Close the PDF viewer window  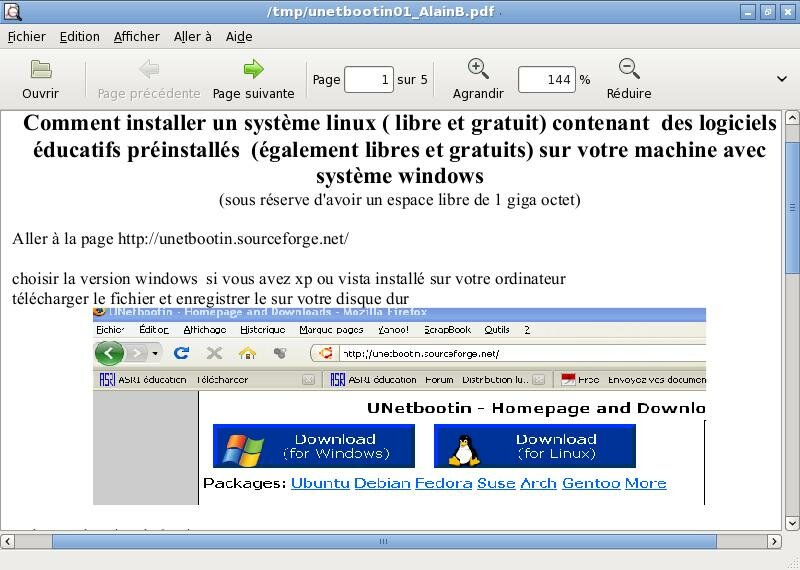pos(787,12)
